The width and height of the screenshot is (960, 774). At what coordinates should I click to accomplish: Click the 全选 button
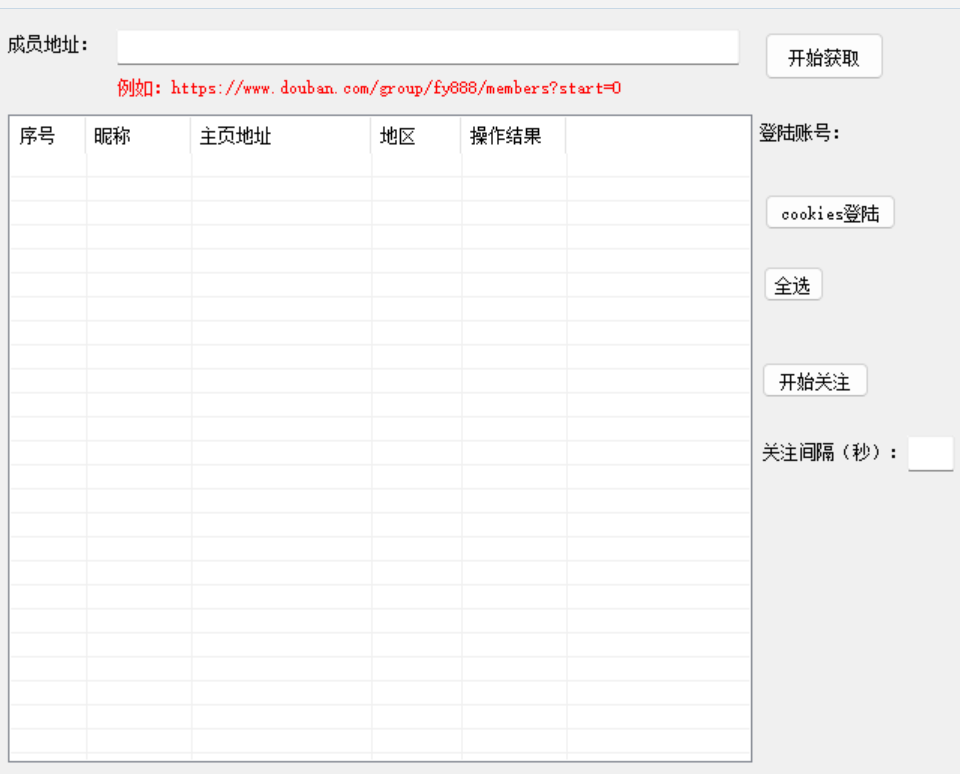pos(793,285)
